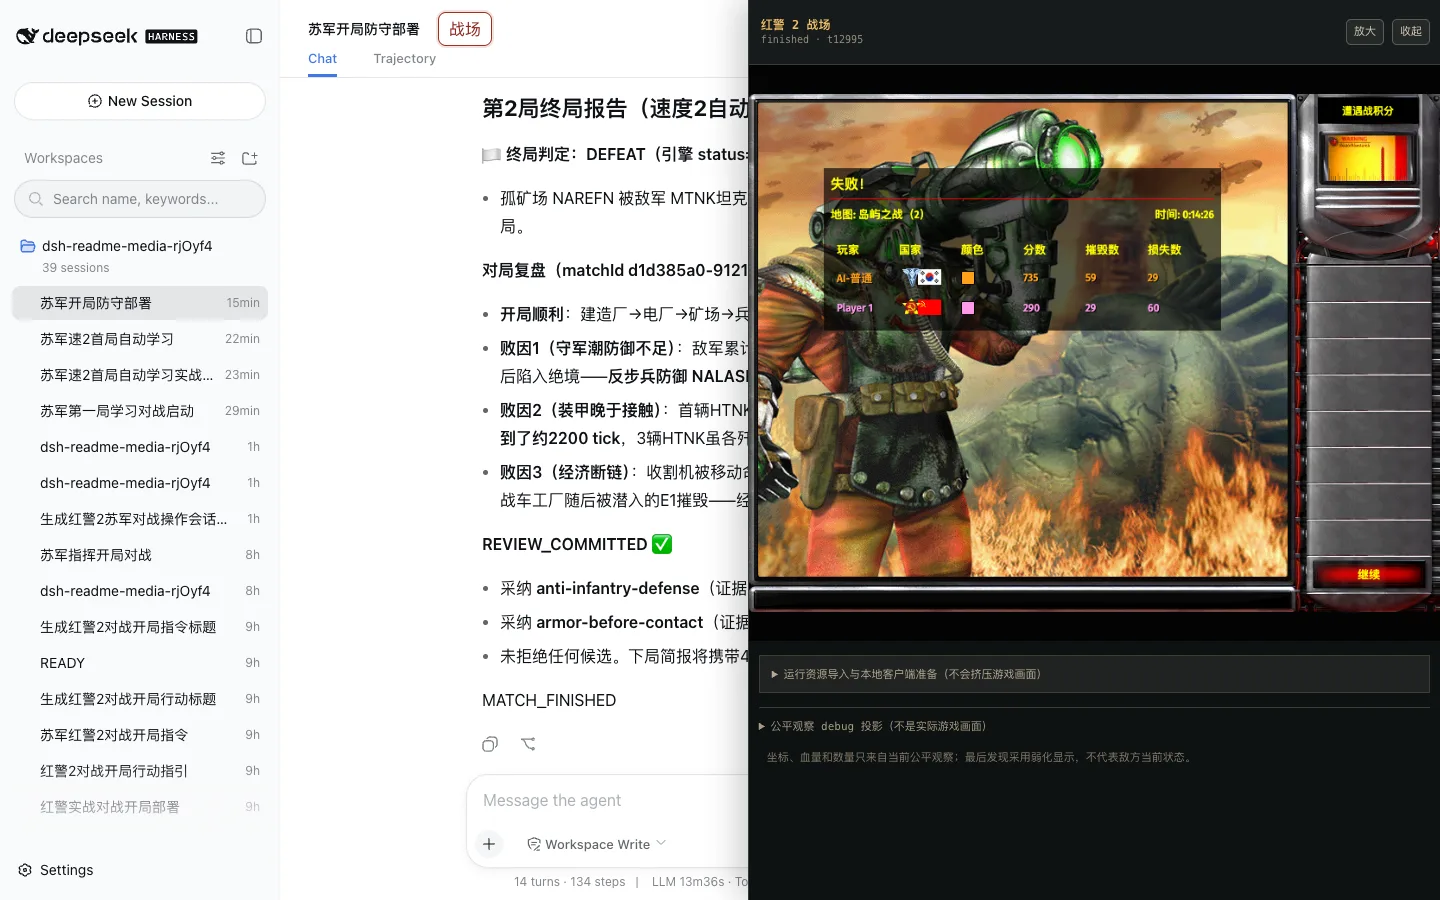Expand 运行资源导入与本地客户端准备 section
1440x900 pixels.
click(x=1094, y=674)
